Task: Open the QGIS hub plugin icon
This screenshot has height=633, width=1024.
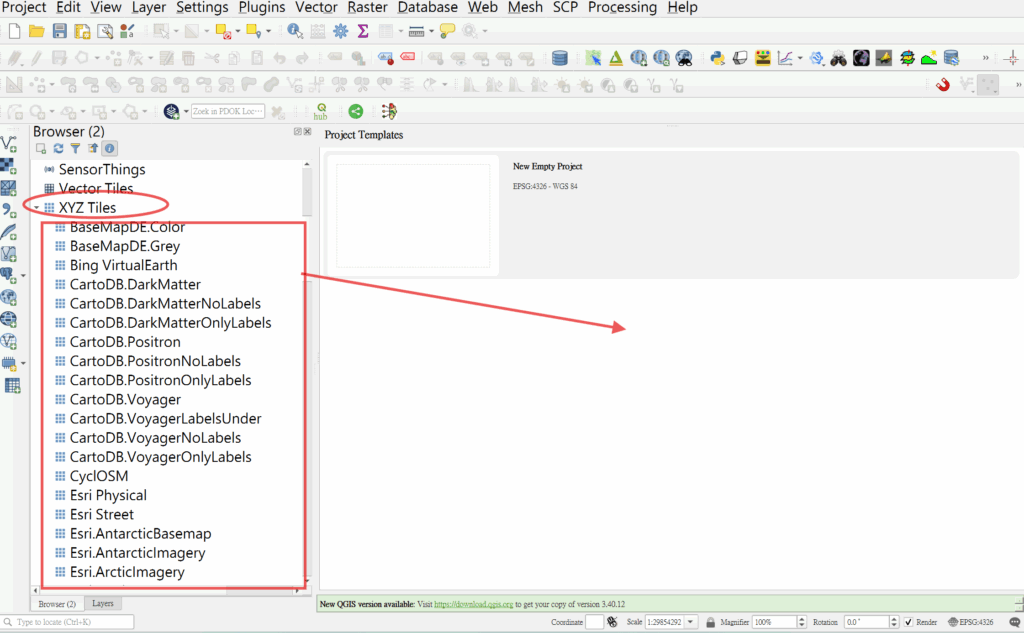Action: [321, 111]
